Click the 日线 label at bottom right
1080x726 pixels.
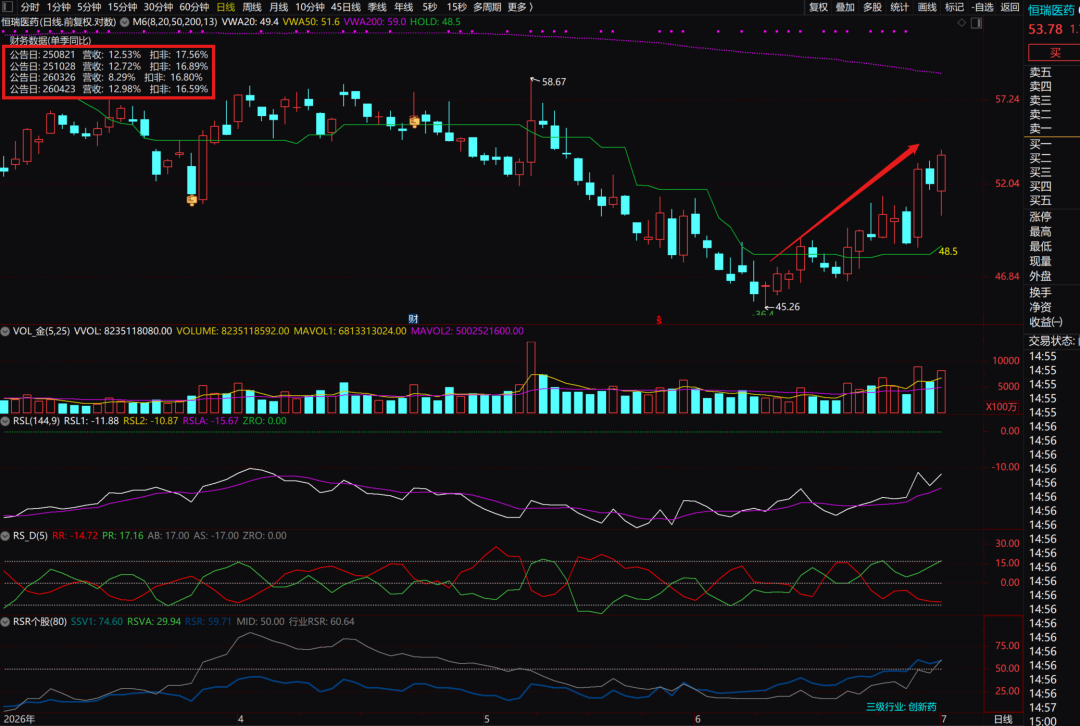click(1003, 719)
